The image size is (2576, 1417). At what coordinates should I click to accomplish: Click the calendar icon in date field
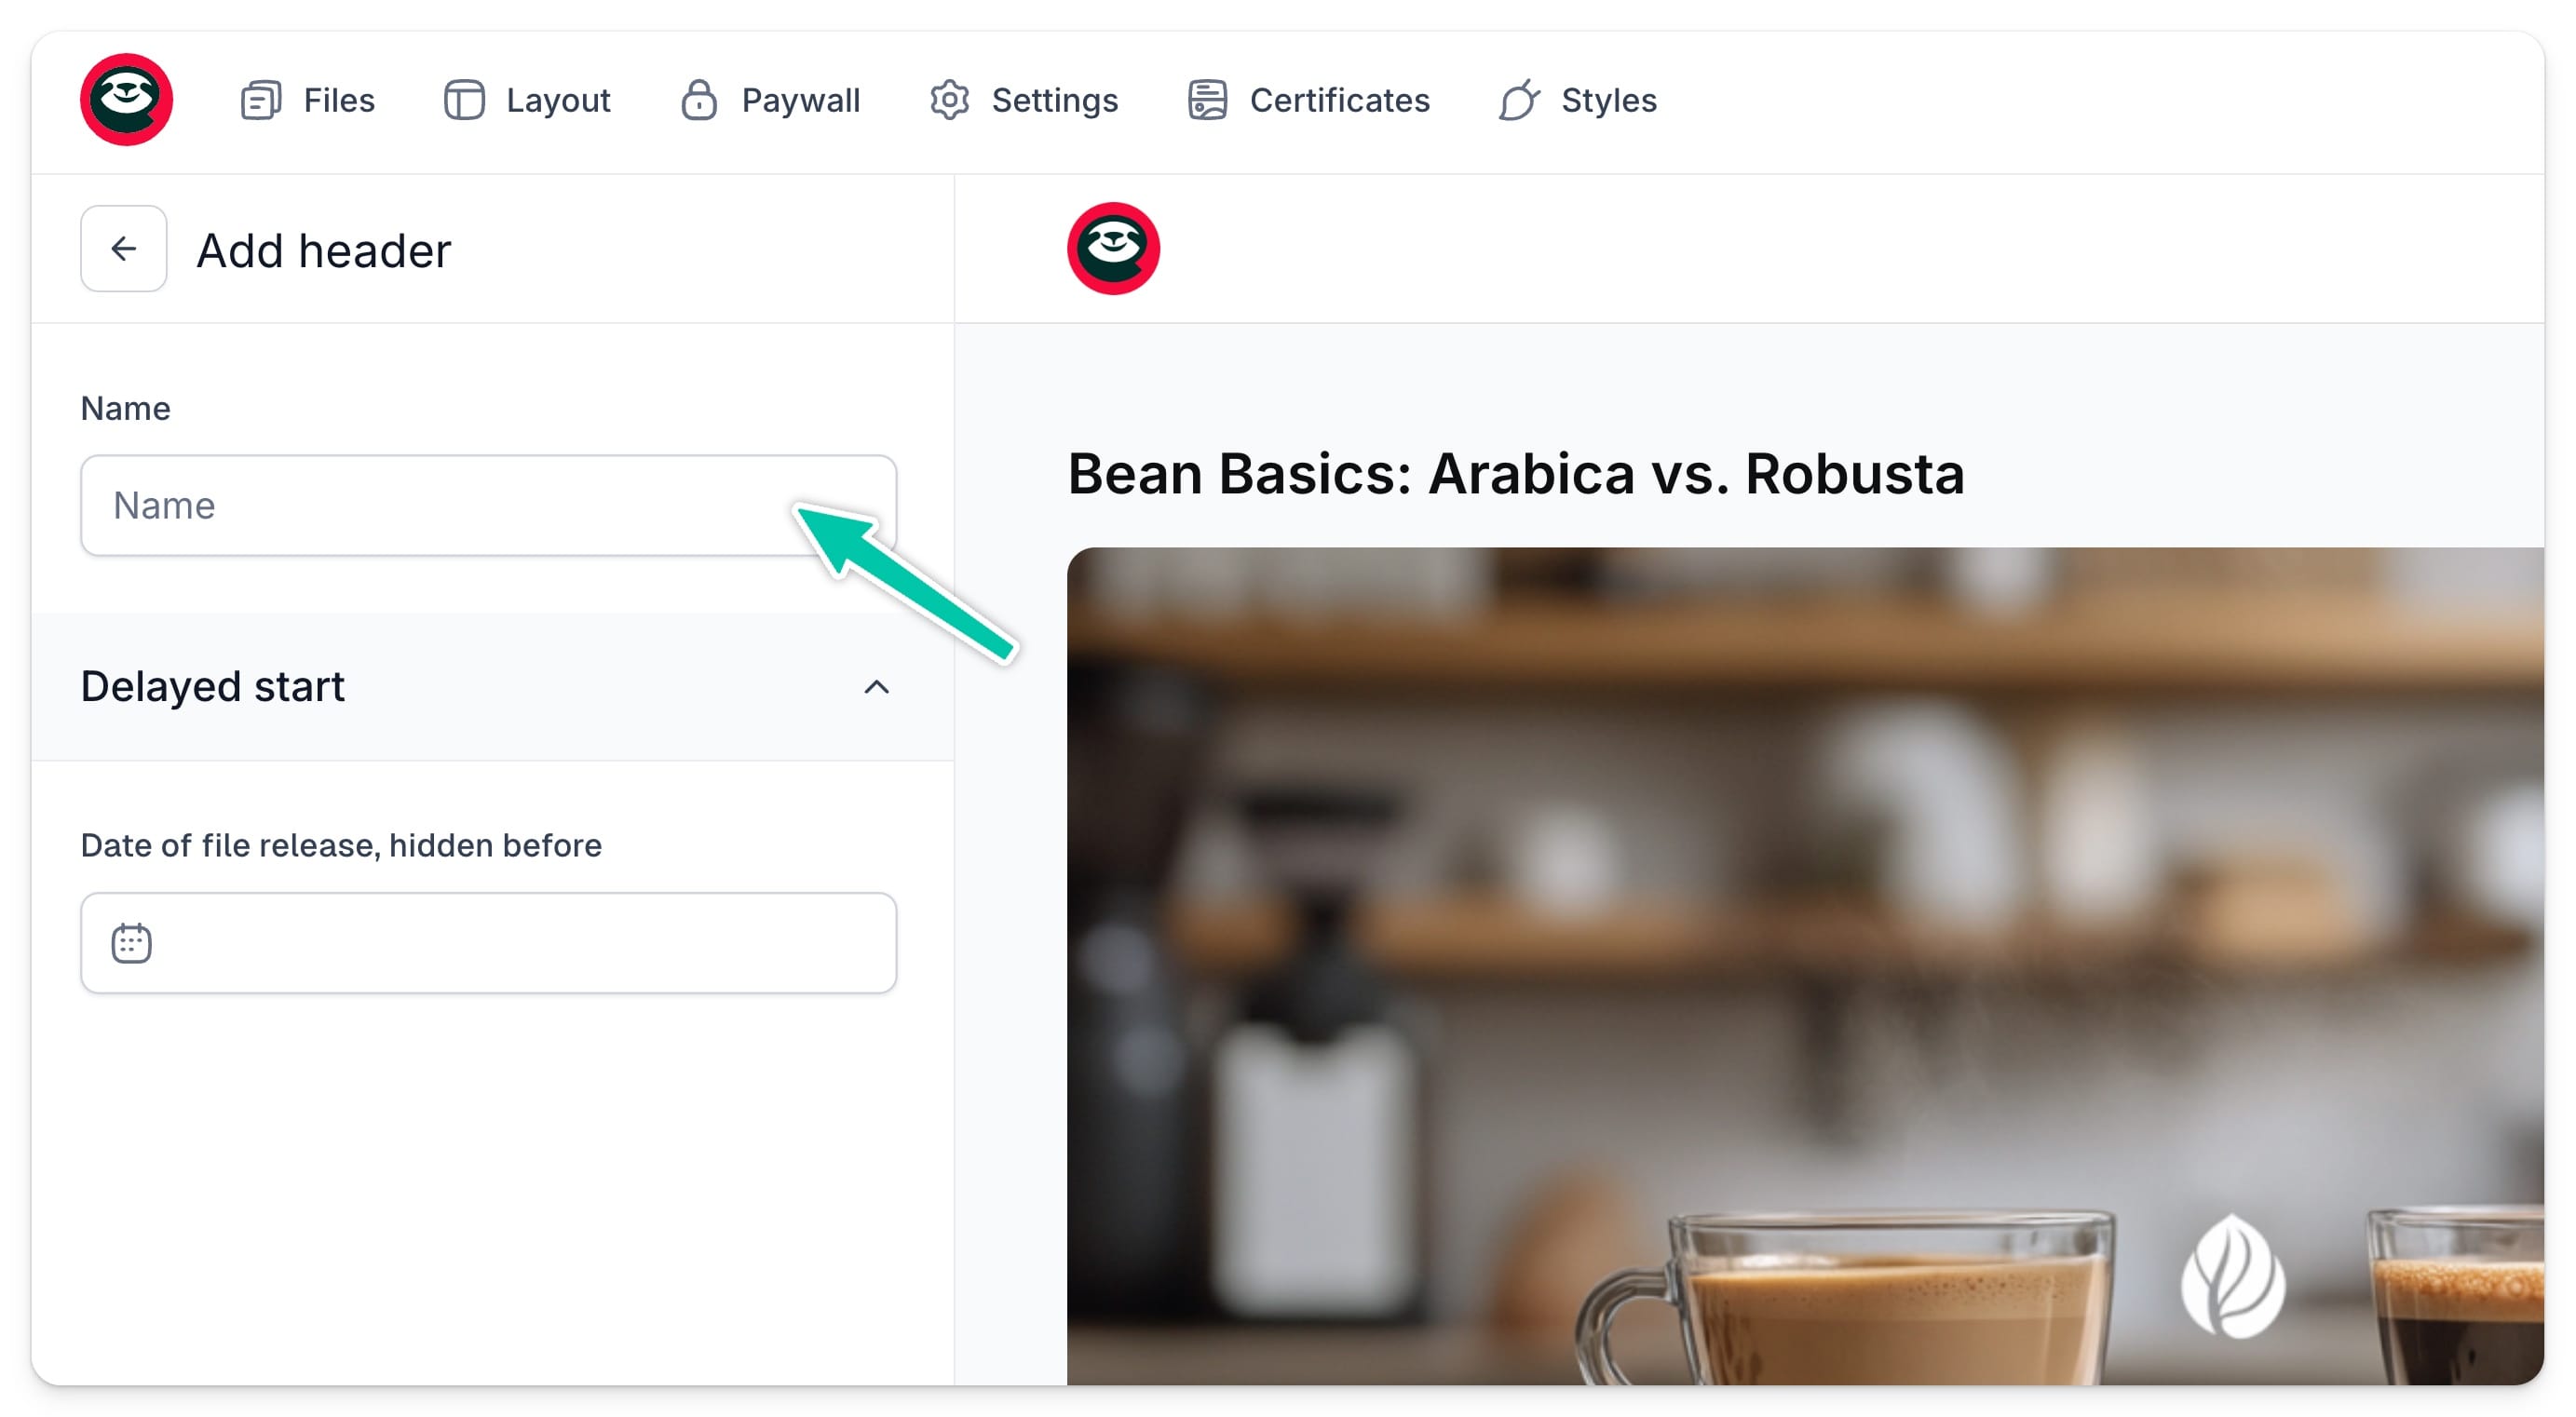click(131, 943)
